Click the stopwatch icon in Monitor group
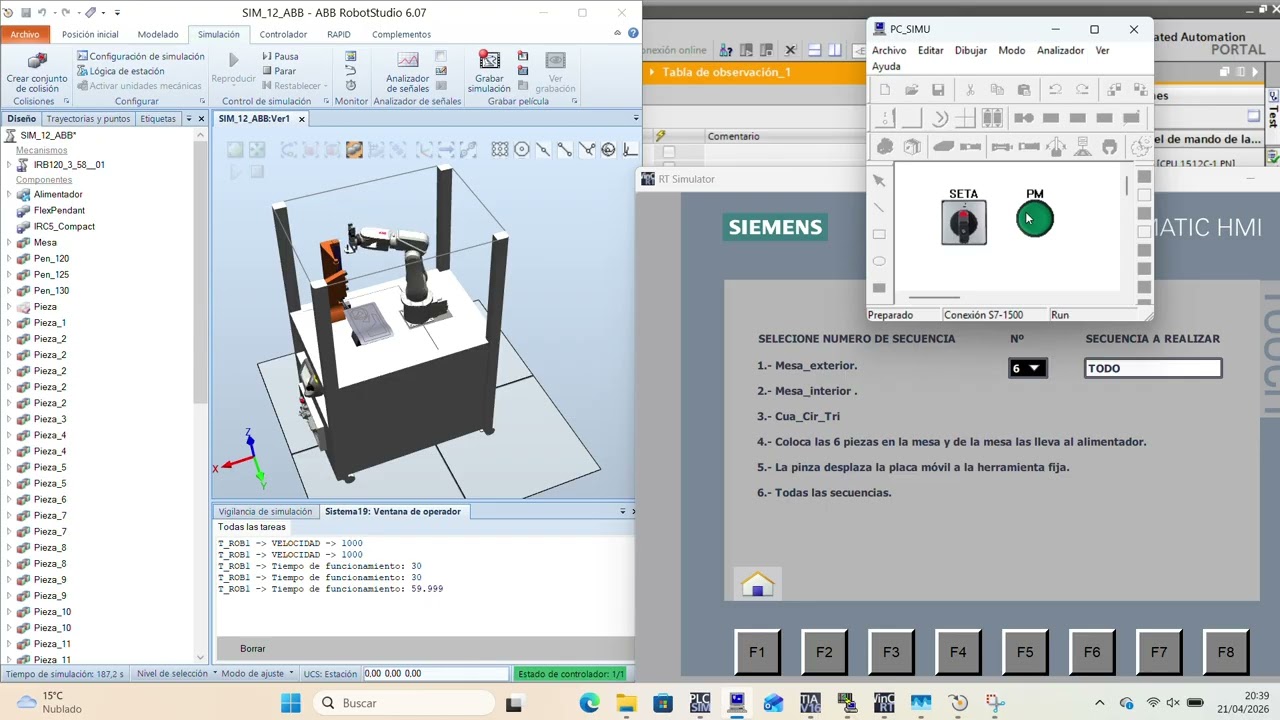1280x720 pixels. 351,85
